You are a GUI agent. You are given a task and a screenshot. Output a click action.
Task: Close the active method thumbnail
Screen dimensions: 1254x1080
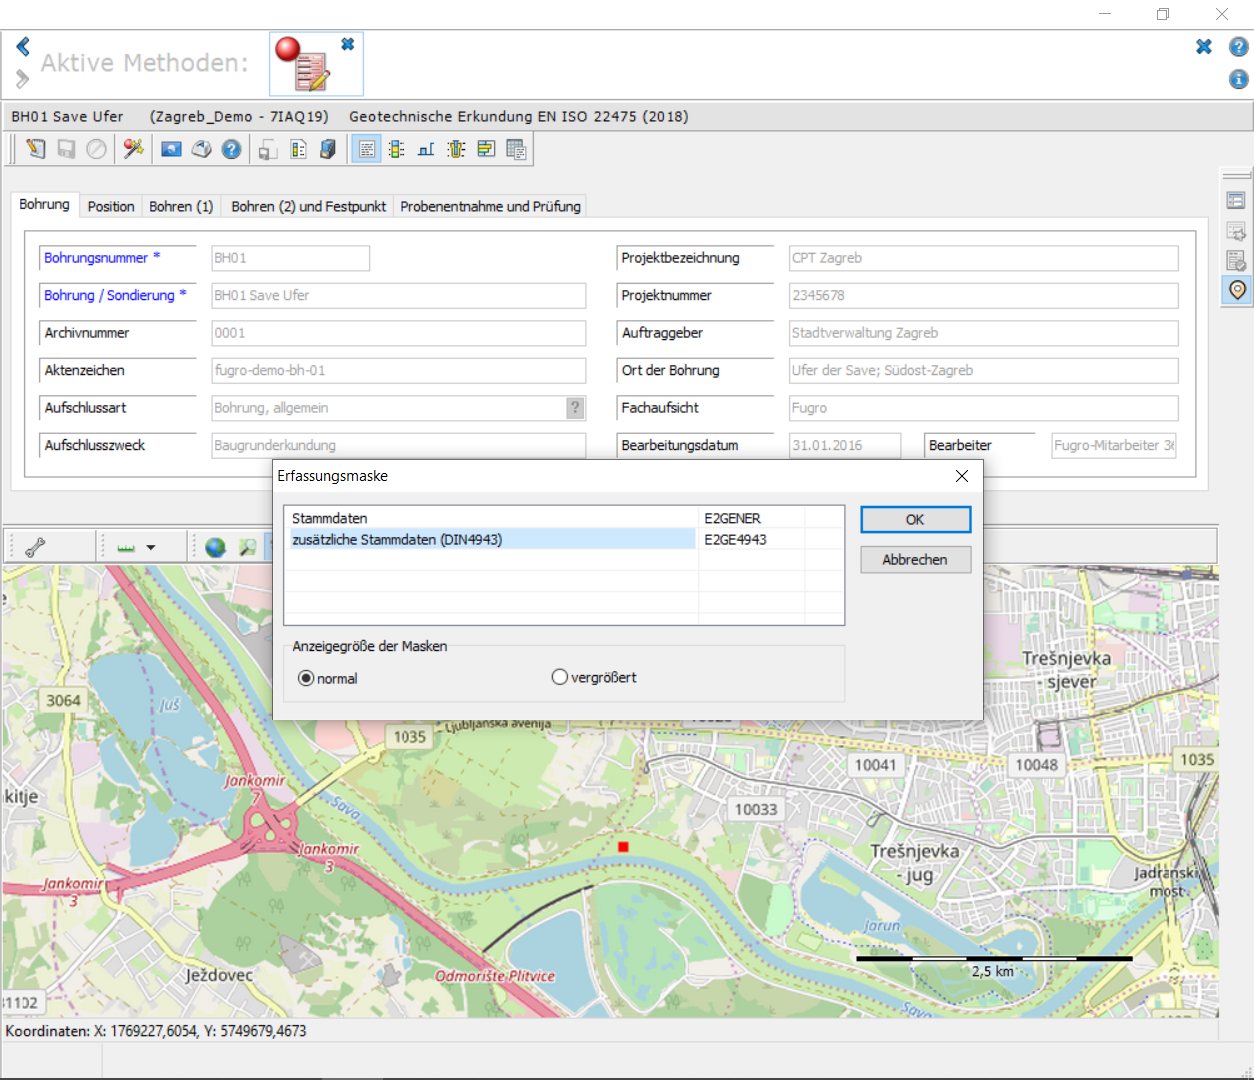(347, 44)
